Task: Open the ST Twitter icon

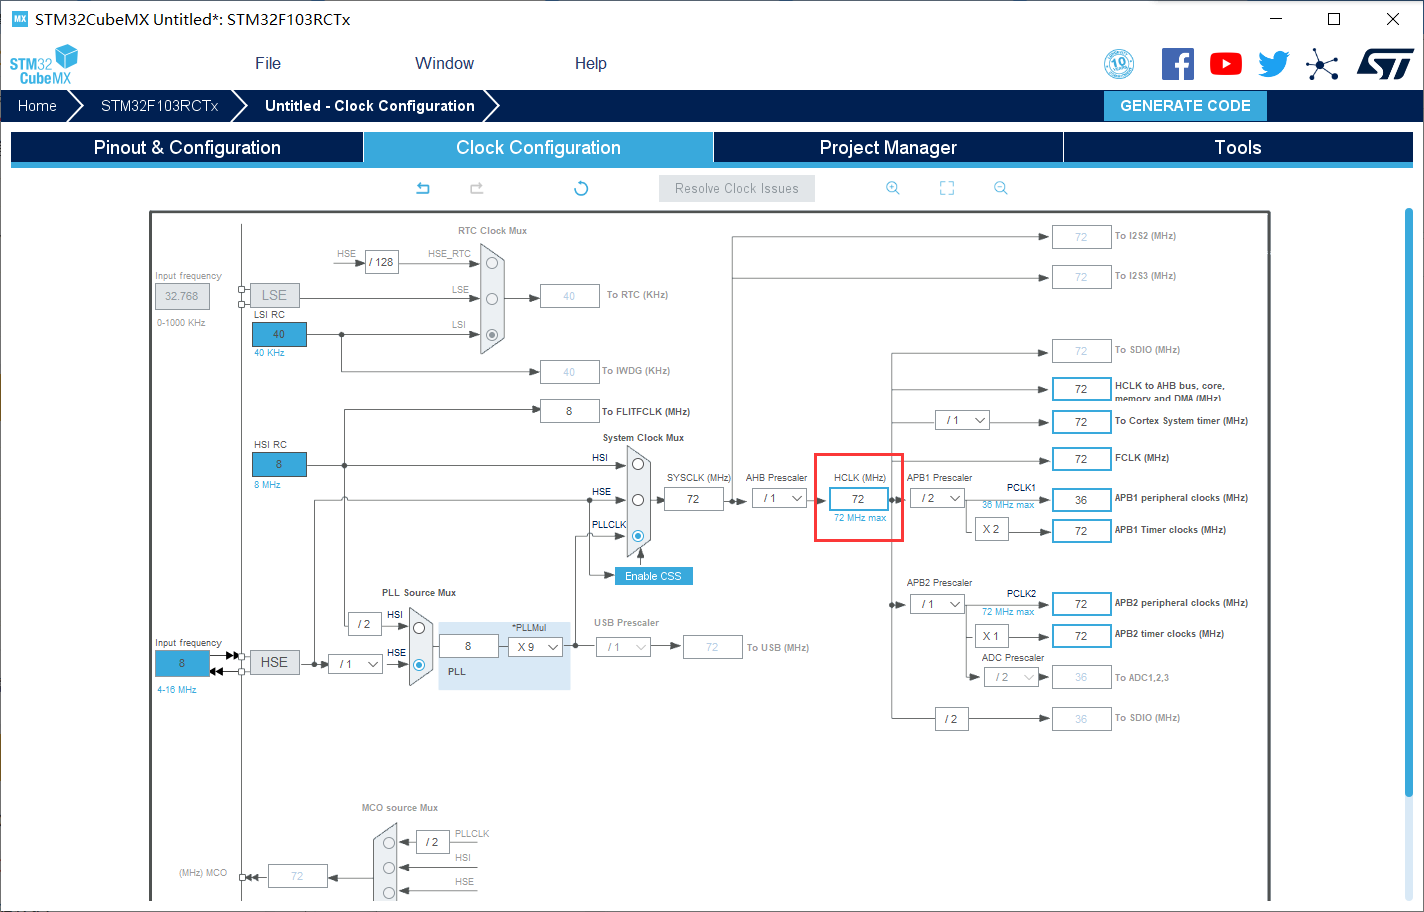Action: (1274, 64)
